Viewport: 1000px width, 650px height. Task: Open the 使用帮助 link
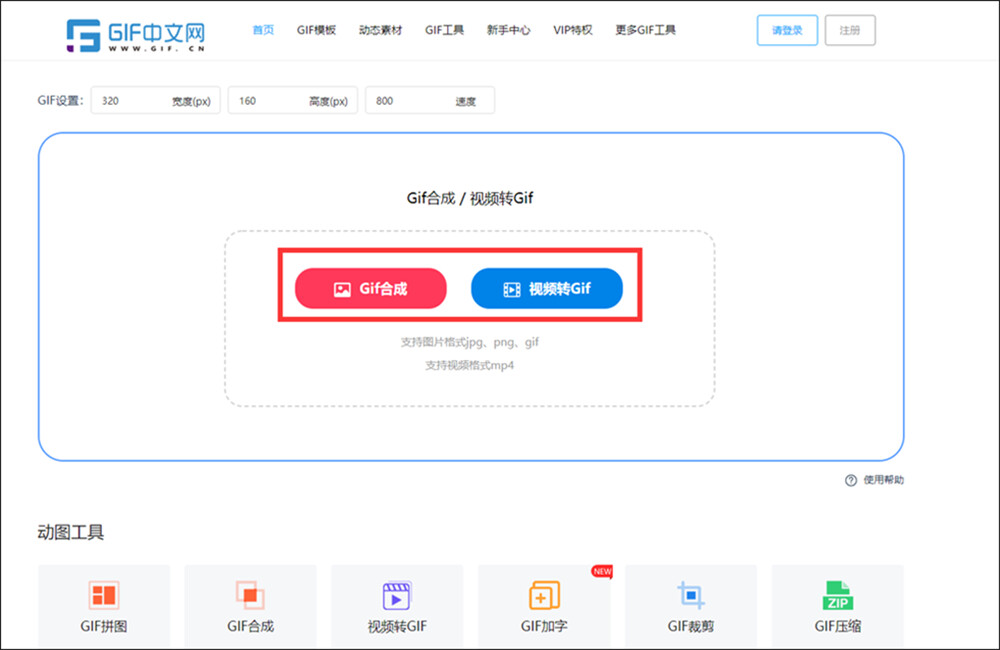pyautogui.click(x=883, y=480)
